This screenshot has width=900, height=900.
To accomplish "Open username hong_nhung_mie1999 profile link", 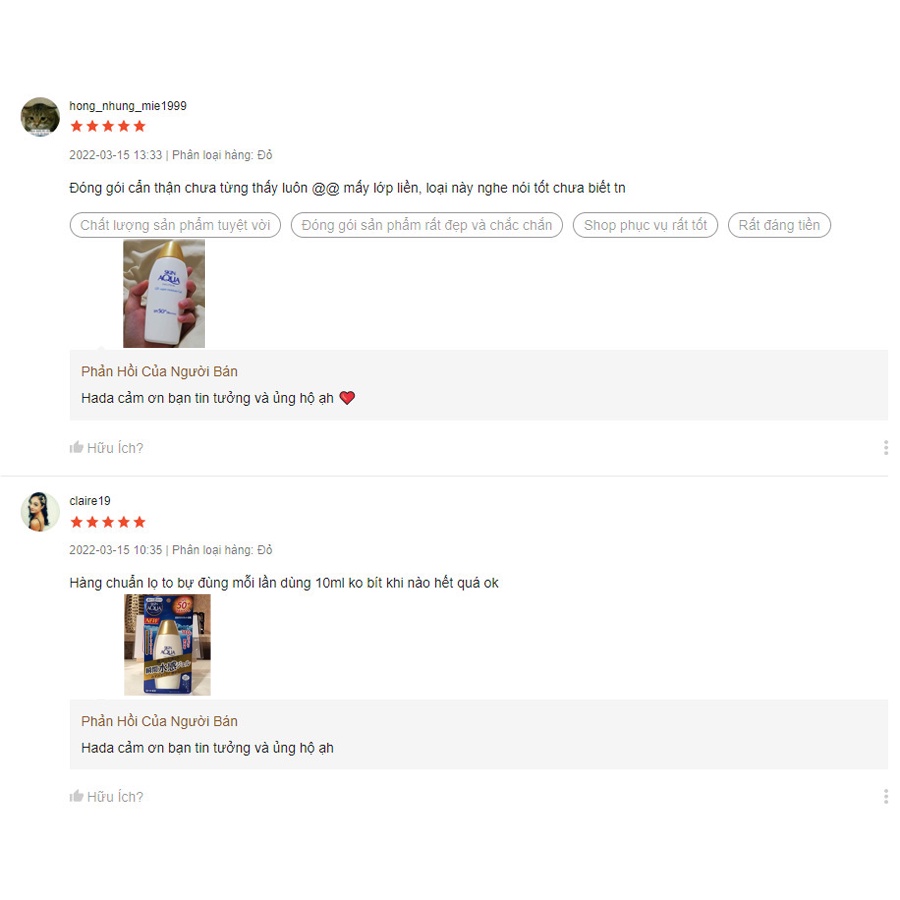I will (x=128, y=106).
